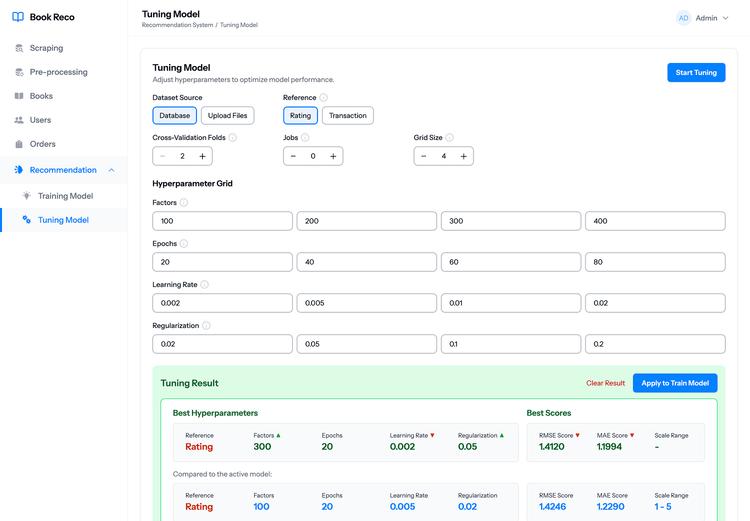Click the Factors field containing 400
This screenshot has width=750, height=521.
coord(655,221)
